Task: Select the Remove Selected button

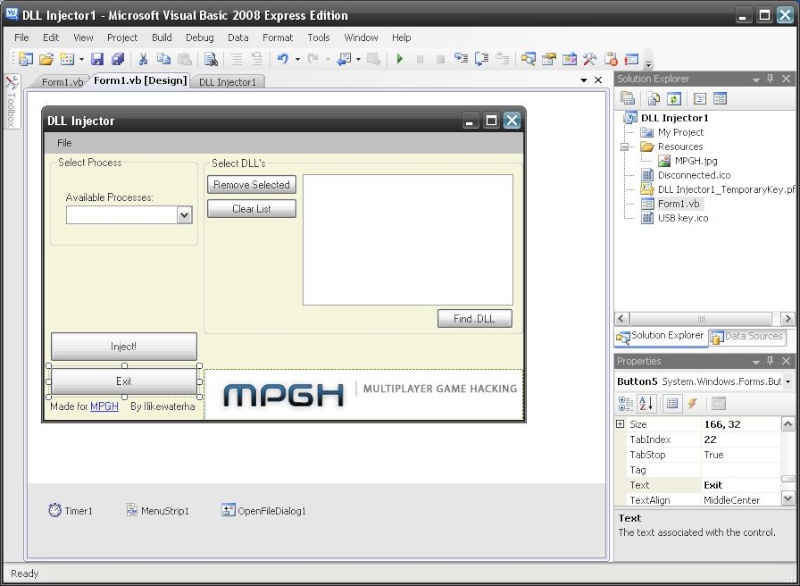Action: [252, 185]
